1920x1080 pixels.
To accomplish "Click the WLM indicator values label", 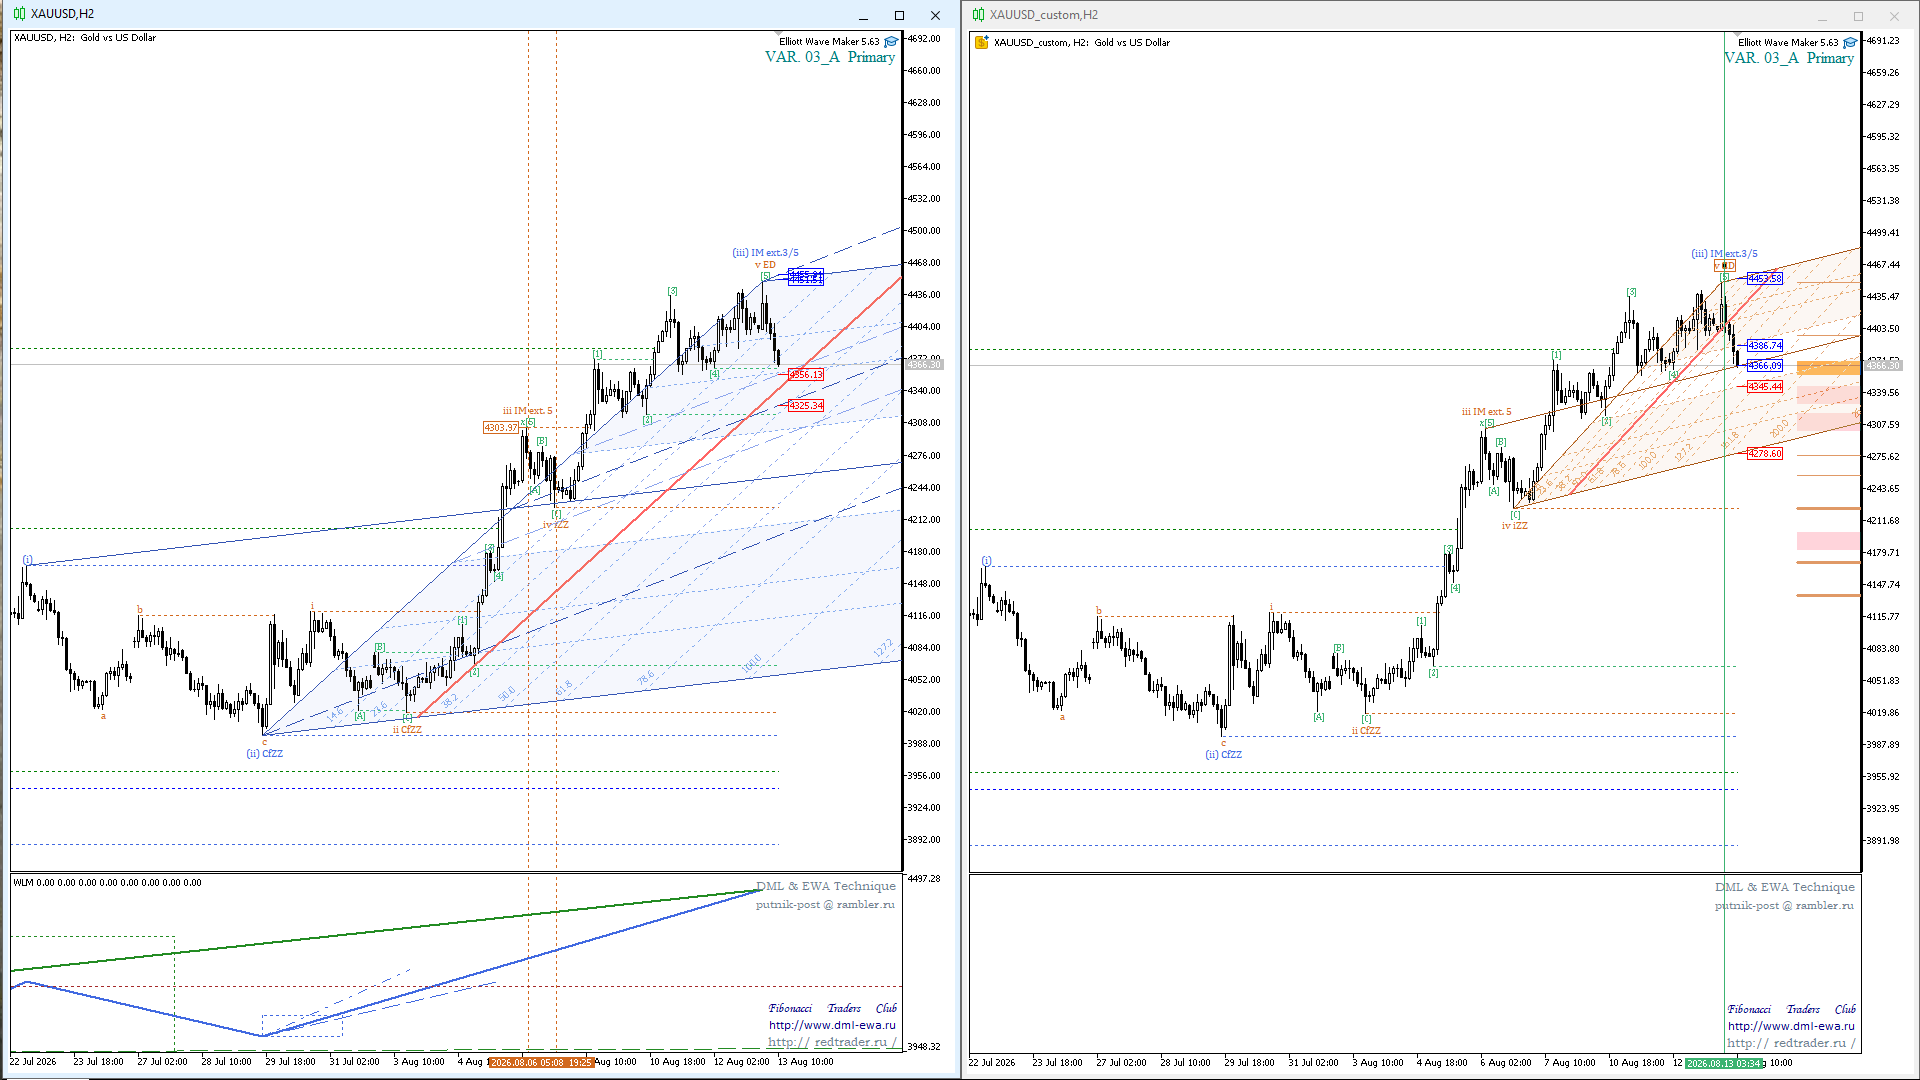I will (107, 883).
